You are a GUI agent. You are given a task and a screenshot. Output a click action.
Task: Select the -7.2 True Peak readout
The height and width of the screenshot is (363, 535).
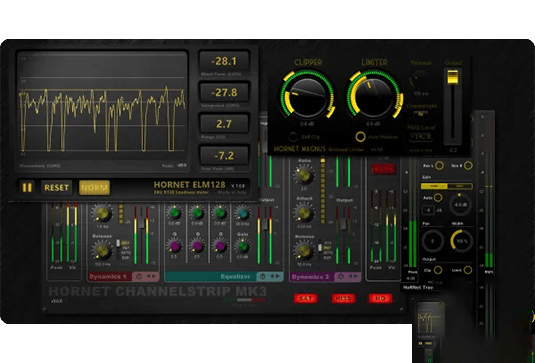(x=224, y=156)
